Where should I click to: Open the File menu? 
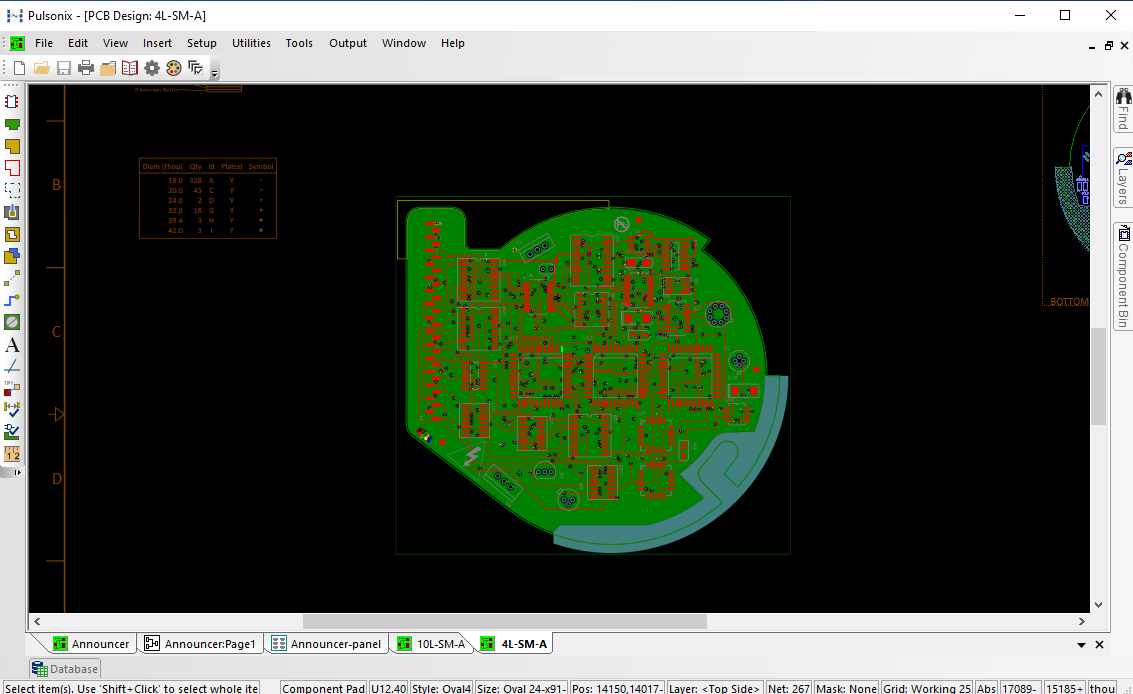tap(44, 43)
